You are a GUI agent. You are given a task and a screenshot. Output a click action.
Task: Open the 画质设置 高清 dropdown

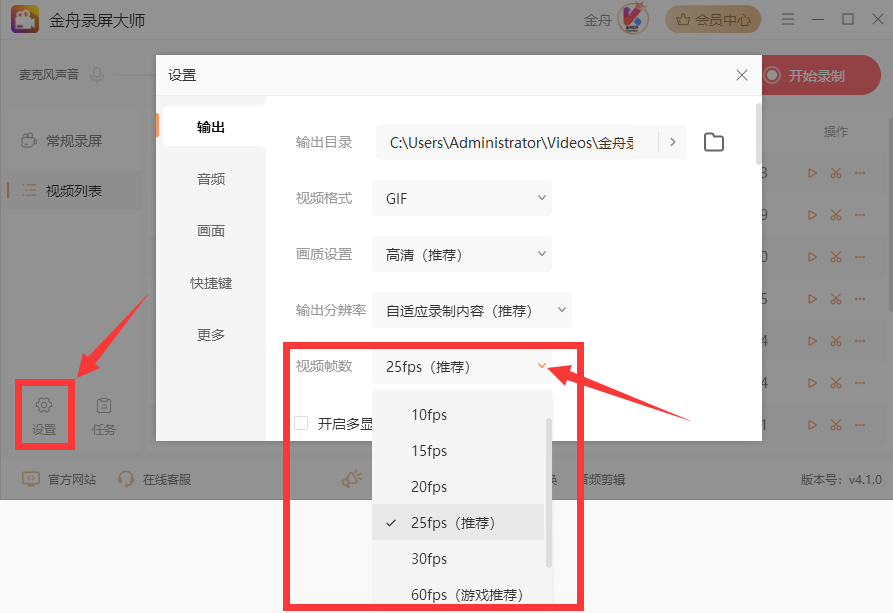(462, 254)
